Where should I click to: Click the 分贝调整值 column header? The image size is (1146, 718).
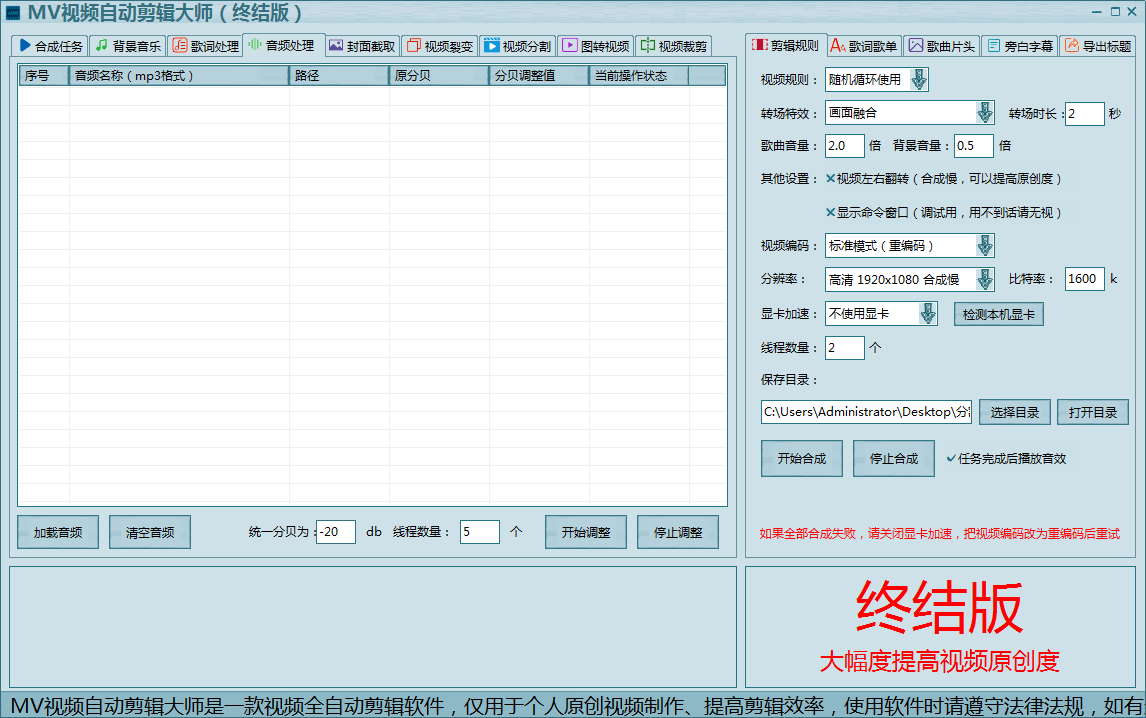click(x=539, y=75)
